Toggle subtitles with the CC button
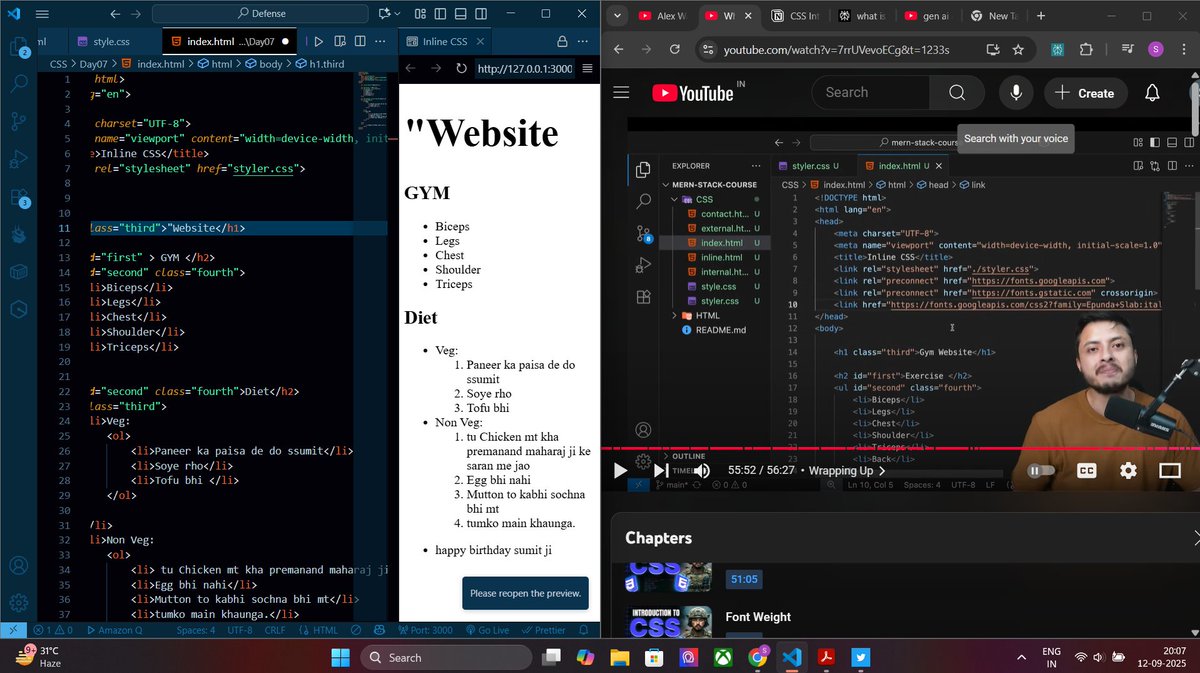 tap(1086, 470)
